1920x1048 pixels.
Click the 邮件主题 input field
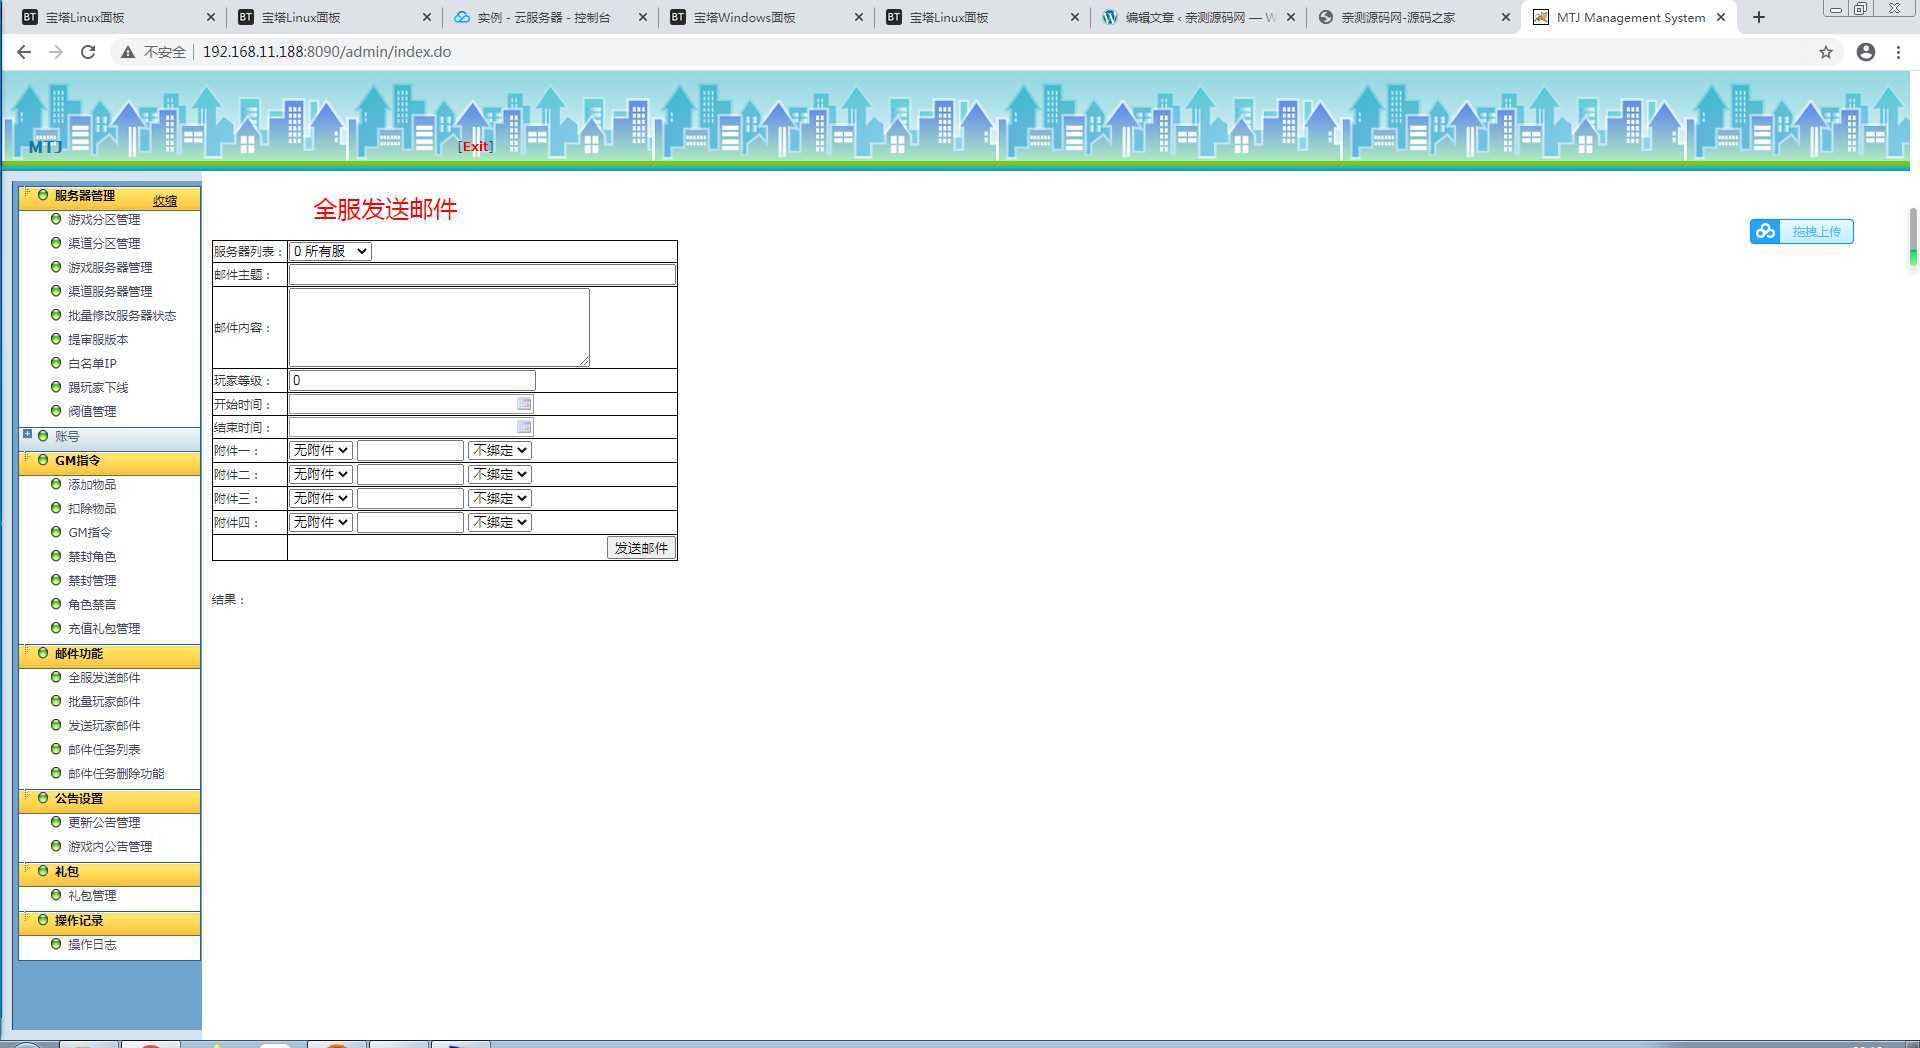[482, 274]
